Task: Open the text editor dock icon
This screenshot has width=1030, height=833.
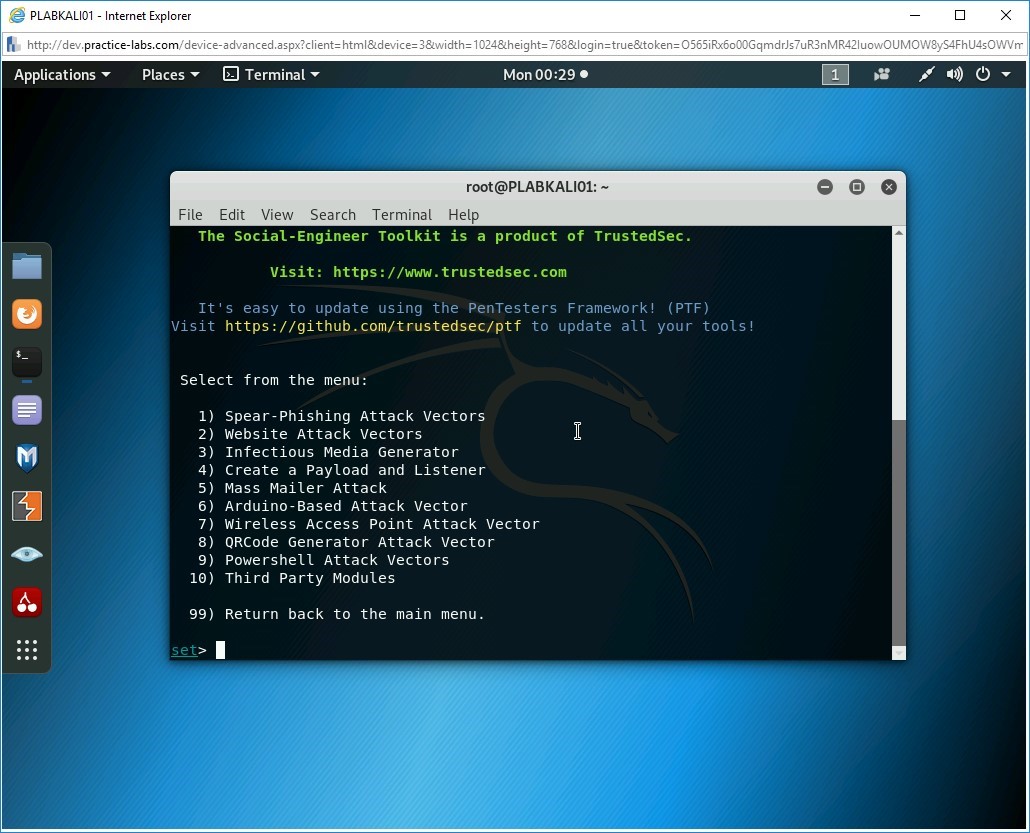Action: (x=27, y=410)
